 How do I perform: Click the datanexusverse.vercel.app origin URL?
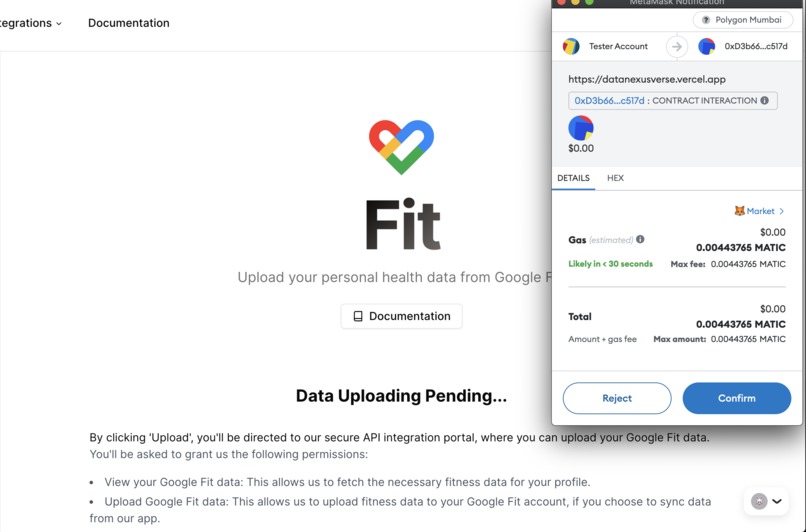(x=647, y=79)
